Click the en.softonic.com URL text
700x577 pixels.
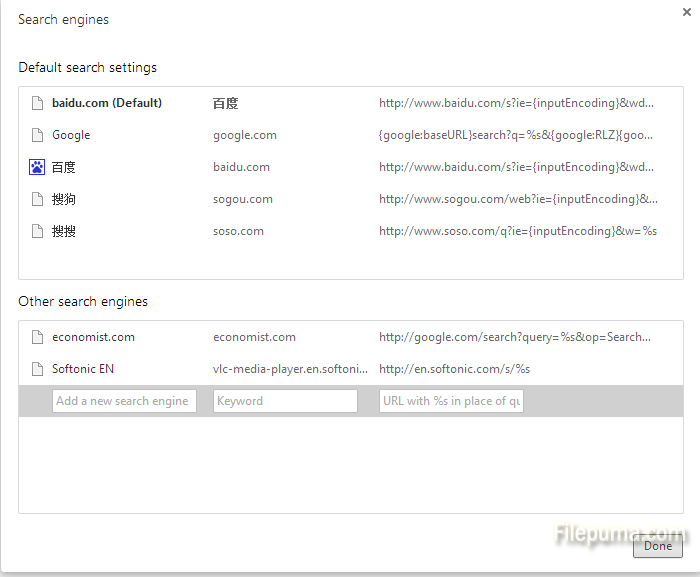click(x=454, y=369)
